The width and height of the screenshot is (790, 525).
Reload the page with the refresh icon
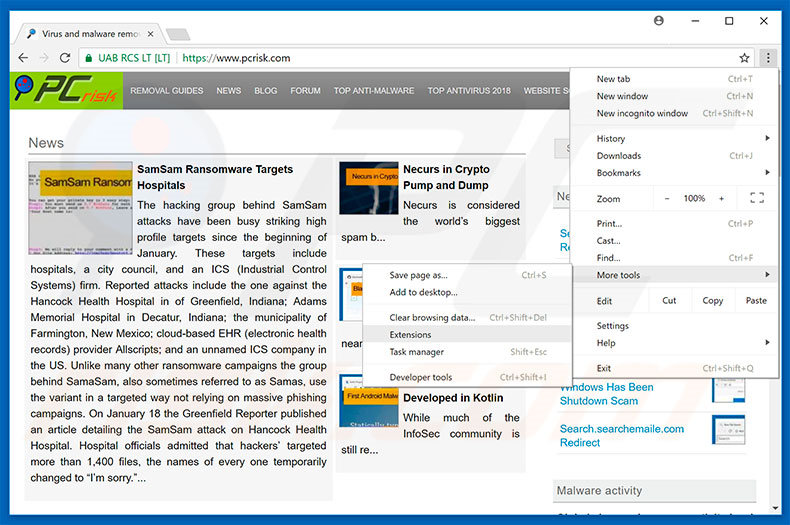[65, 58]
